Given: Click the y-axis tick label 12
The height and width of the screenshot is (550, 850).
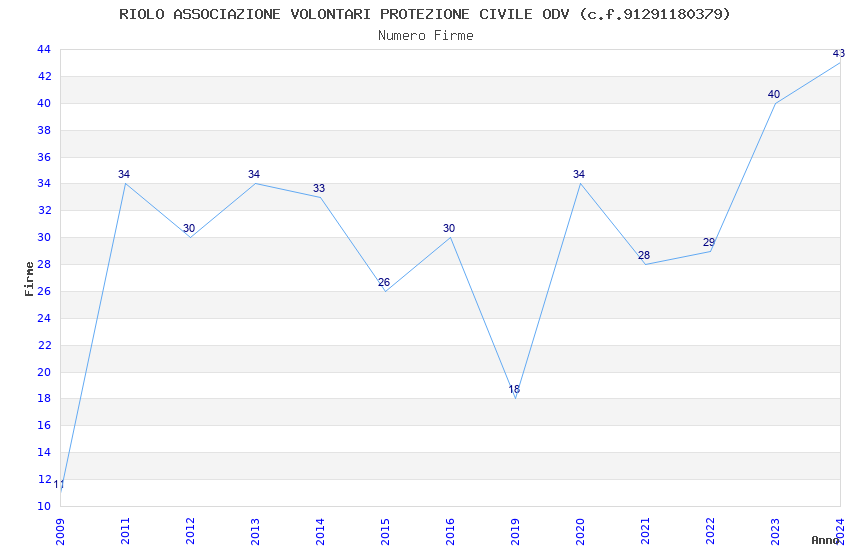Looking at the screenshot, I should [x=44, y=479].
